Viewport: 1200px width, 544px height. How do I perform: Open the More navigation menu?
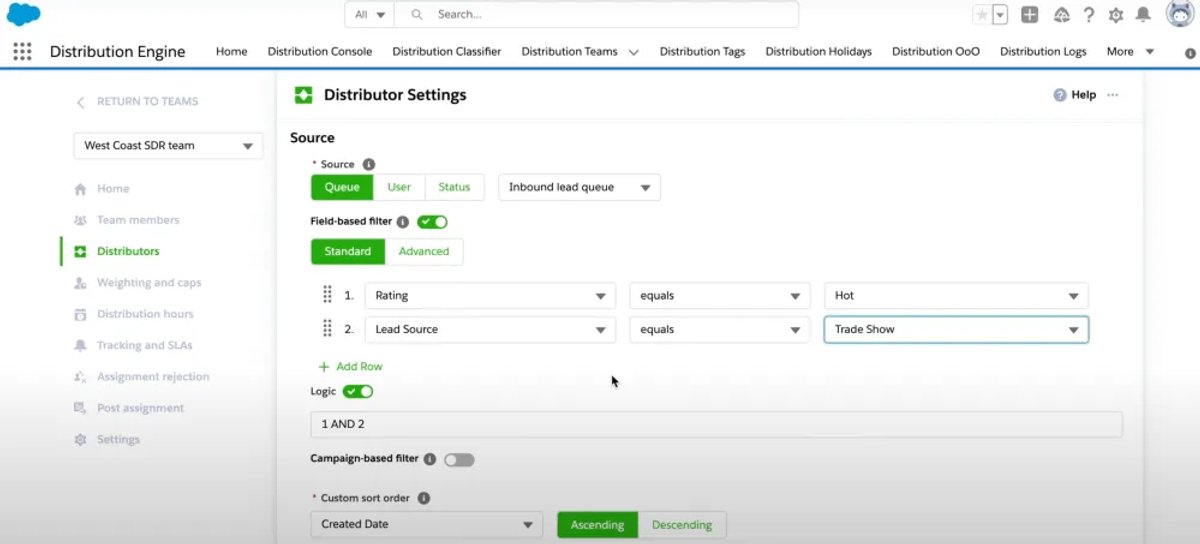click(x=1130, y=52)
